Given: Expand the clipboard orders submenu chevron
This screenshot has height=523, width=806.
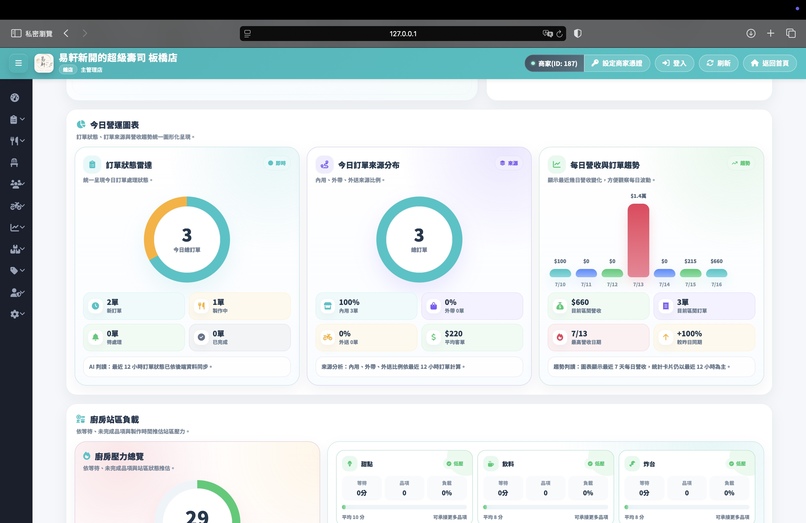Looking at the screenshot, I should (23, 119).
